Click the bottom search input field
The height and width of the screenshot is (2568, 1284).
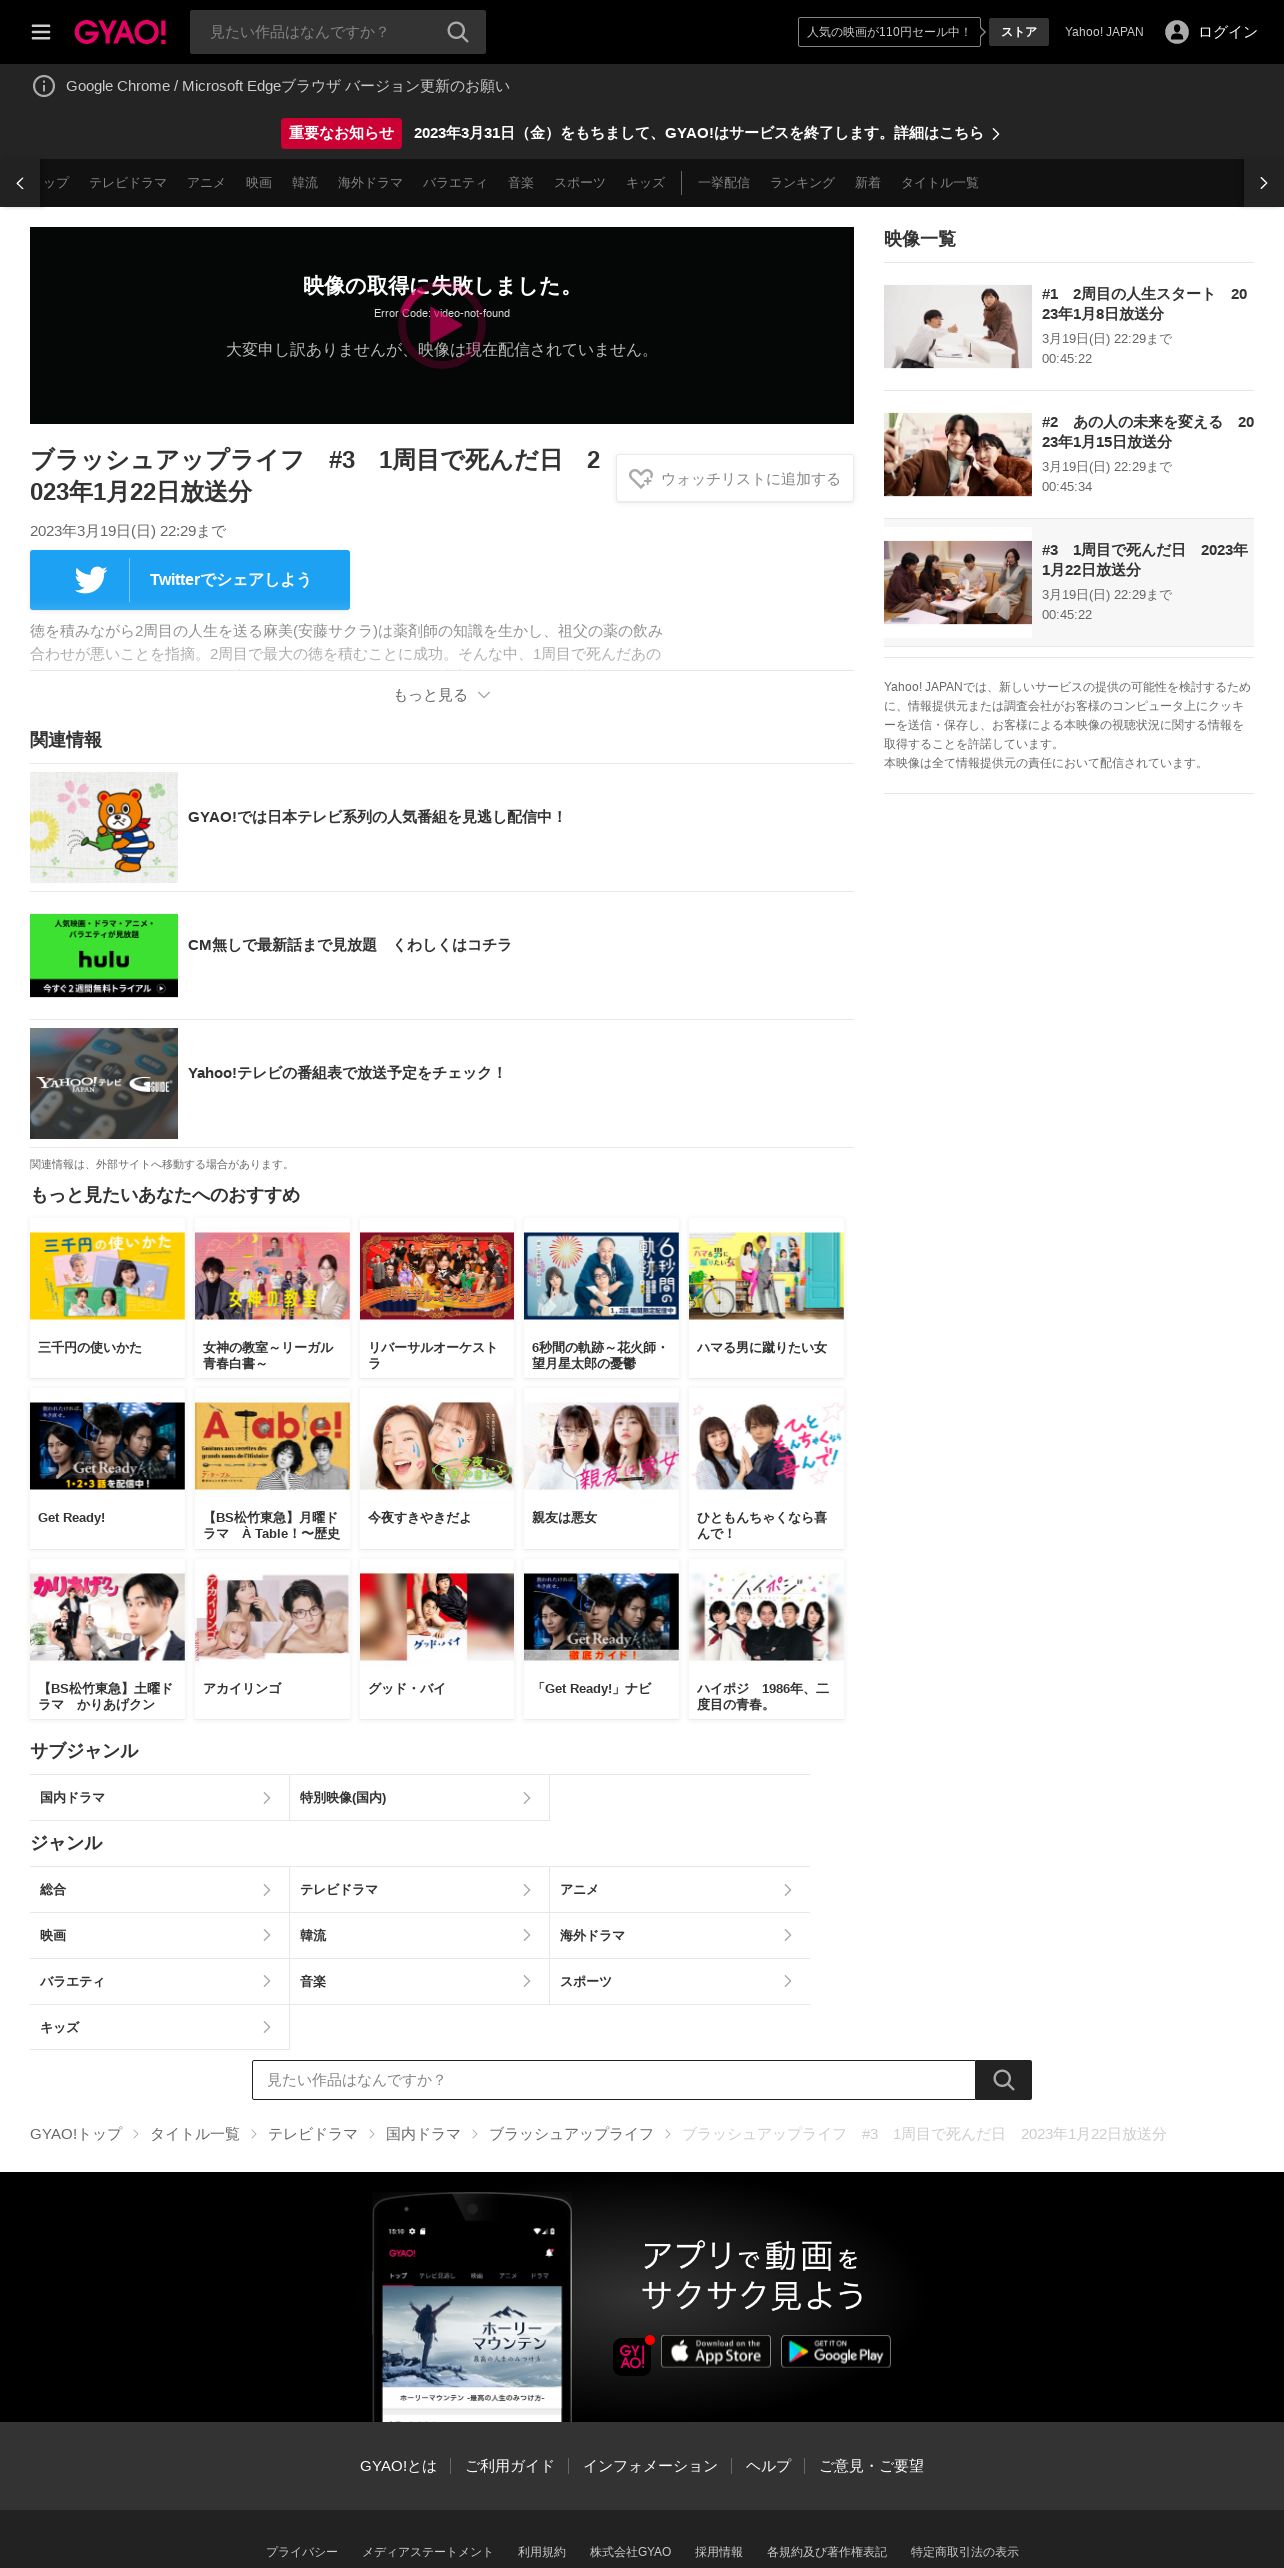click(x=613, y=2080)
